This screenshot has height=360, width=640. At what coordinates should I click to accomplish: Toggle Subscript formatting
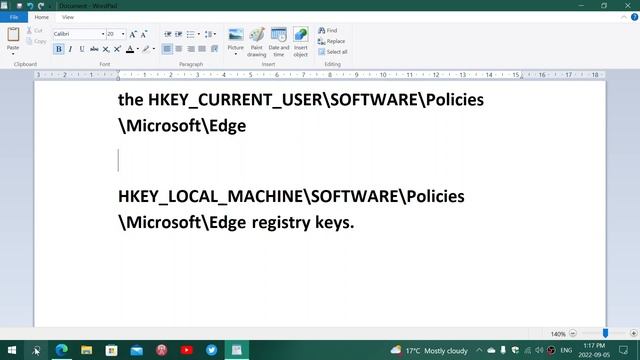click(x=106, y=49)
